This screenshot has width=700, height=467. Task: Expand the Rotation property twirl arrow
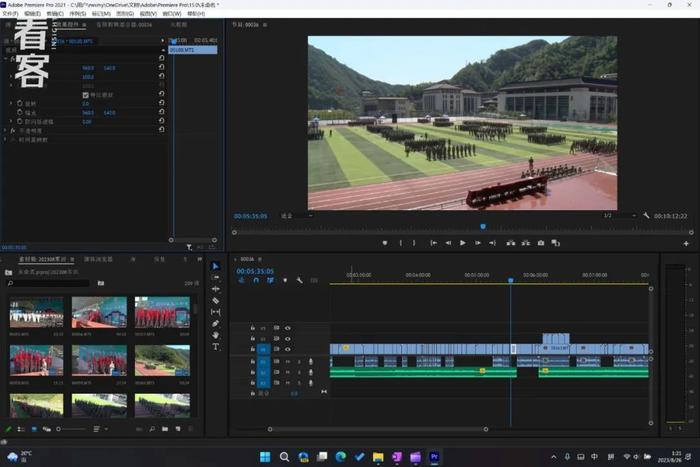click(x=12, y=103)
